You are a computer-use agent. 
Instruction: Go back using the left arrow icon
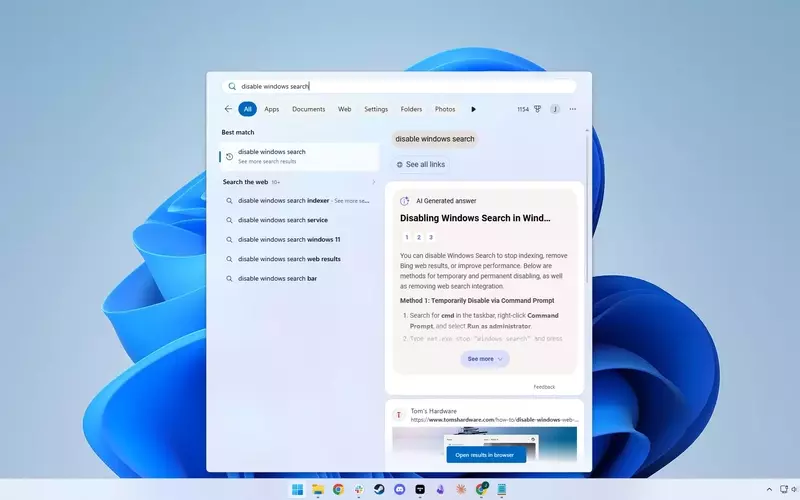tap(228, 109)
